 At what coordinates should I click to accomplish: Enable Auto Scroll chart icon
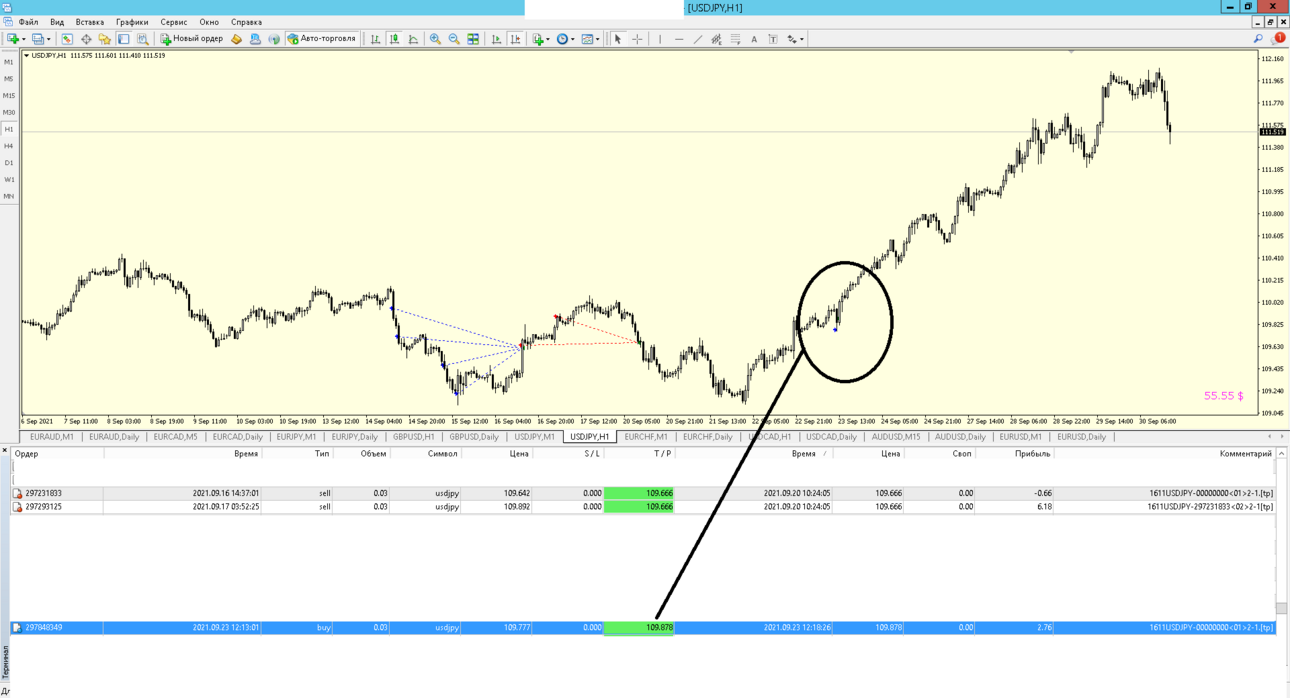point(496,39)
